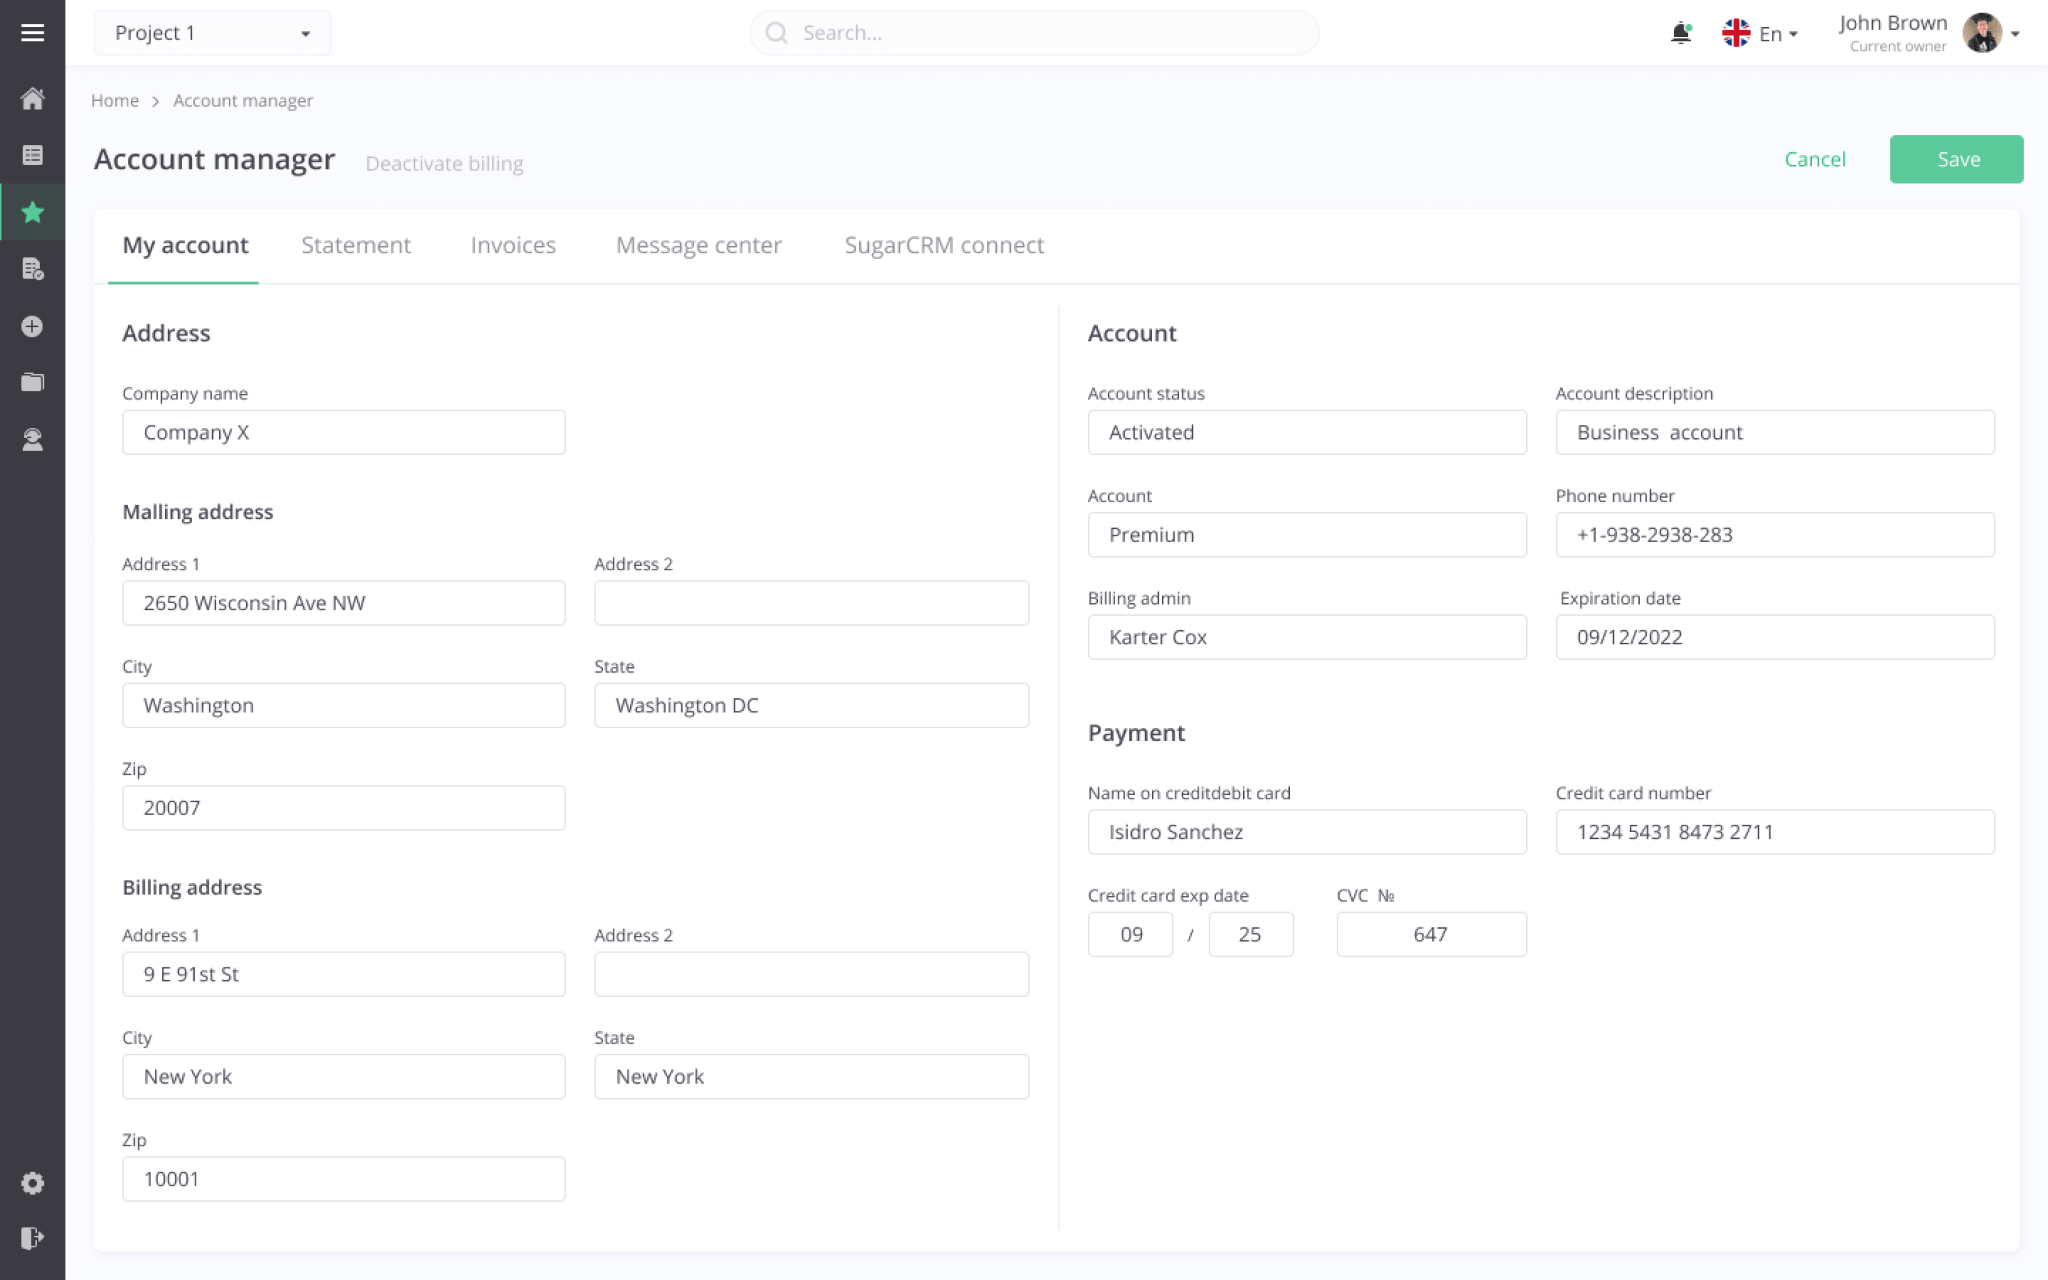Click the Home breadcrumb link

tap(114, 100)
